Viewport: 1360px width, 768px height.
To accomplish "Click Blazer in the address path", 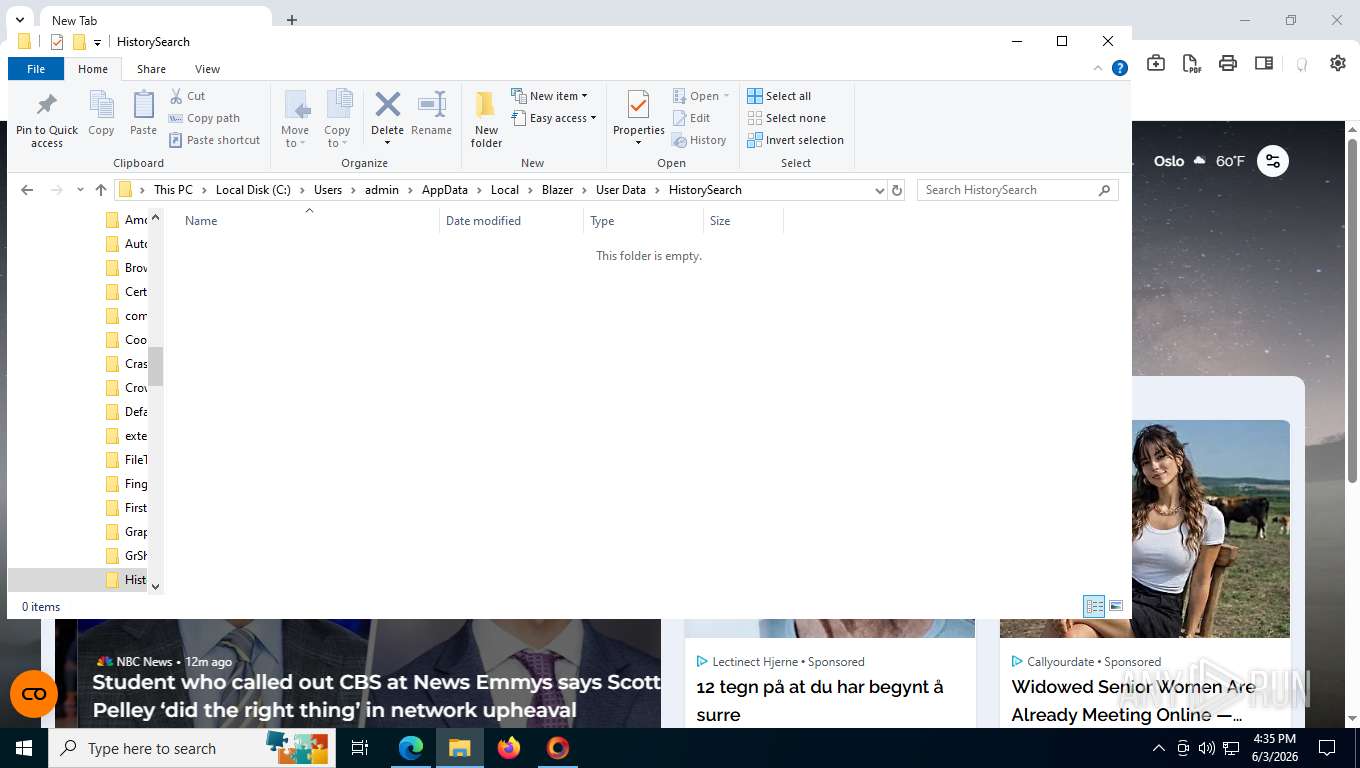I will click(557, 190).
